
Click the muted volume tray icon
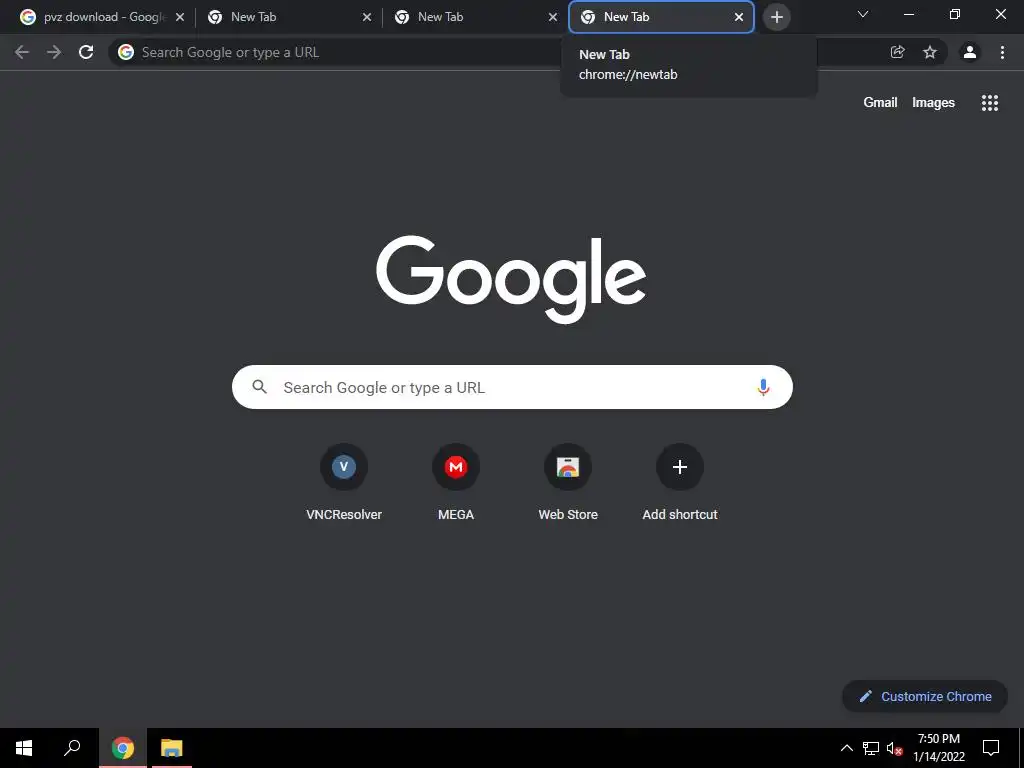click(x=894, y=748)
